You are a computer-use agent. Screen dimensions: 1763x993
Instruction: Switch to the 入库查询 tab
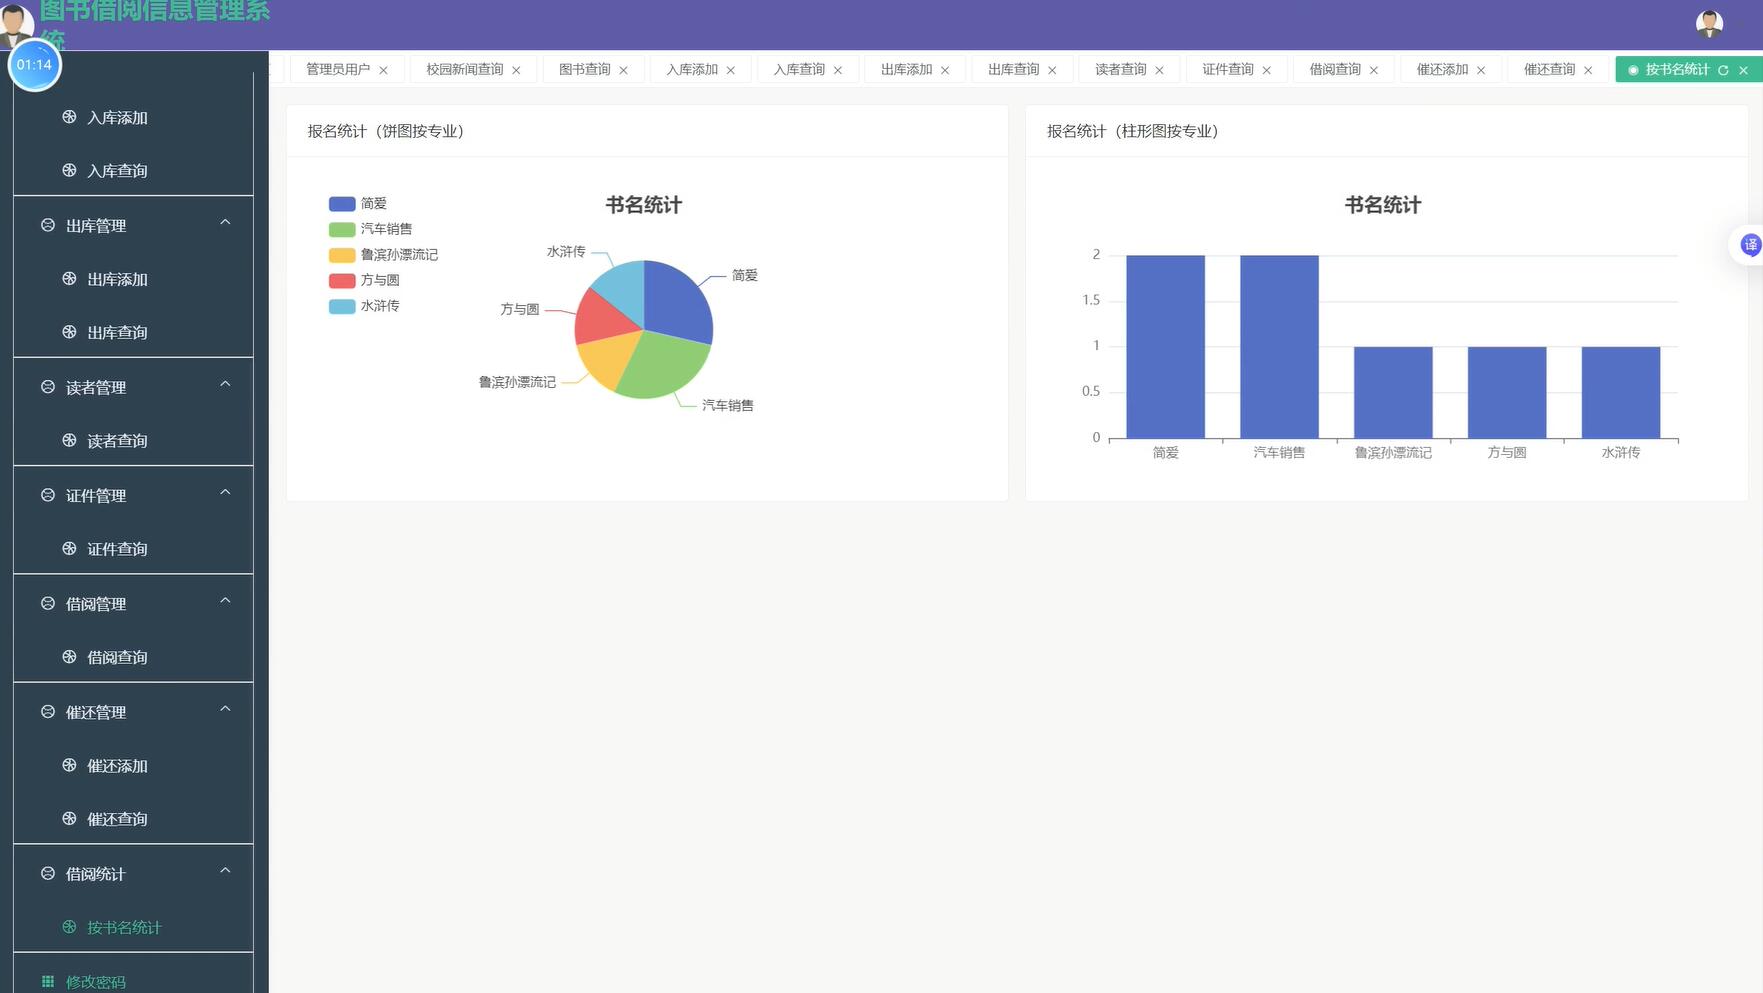tap(799, 69)
